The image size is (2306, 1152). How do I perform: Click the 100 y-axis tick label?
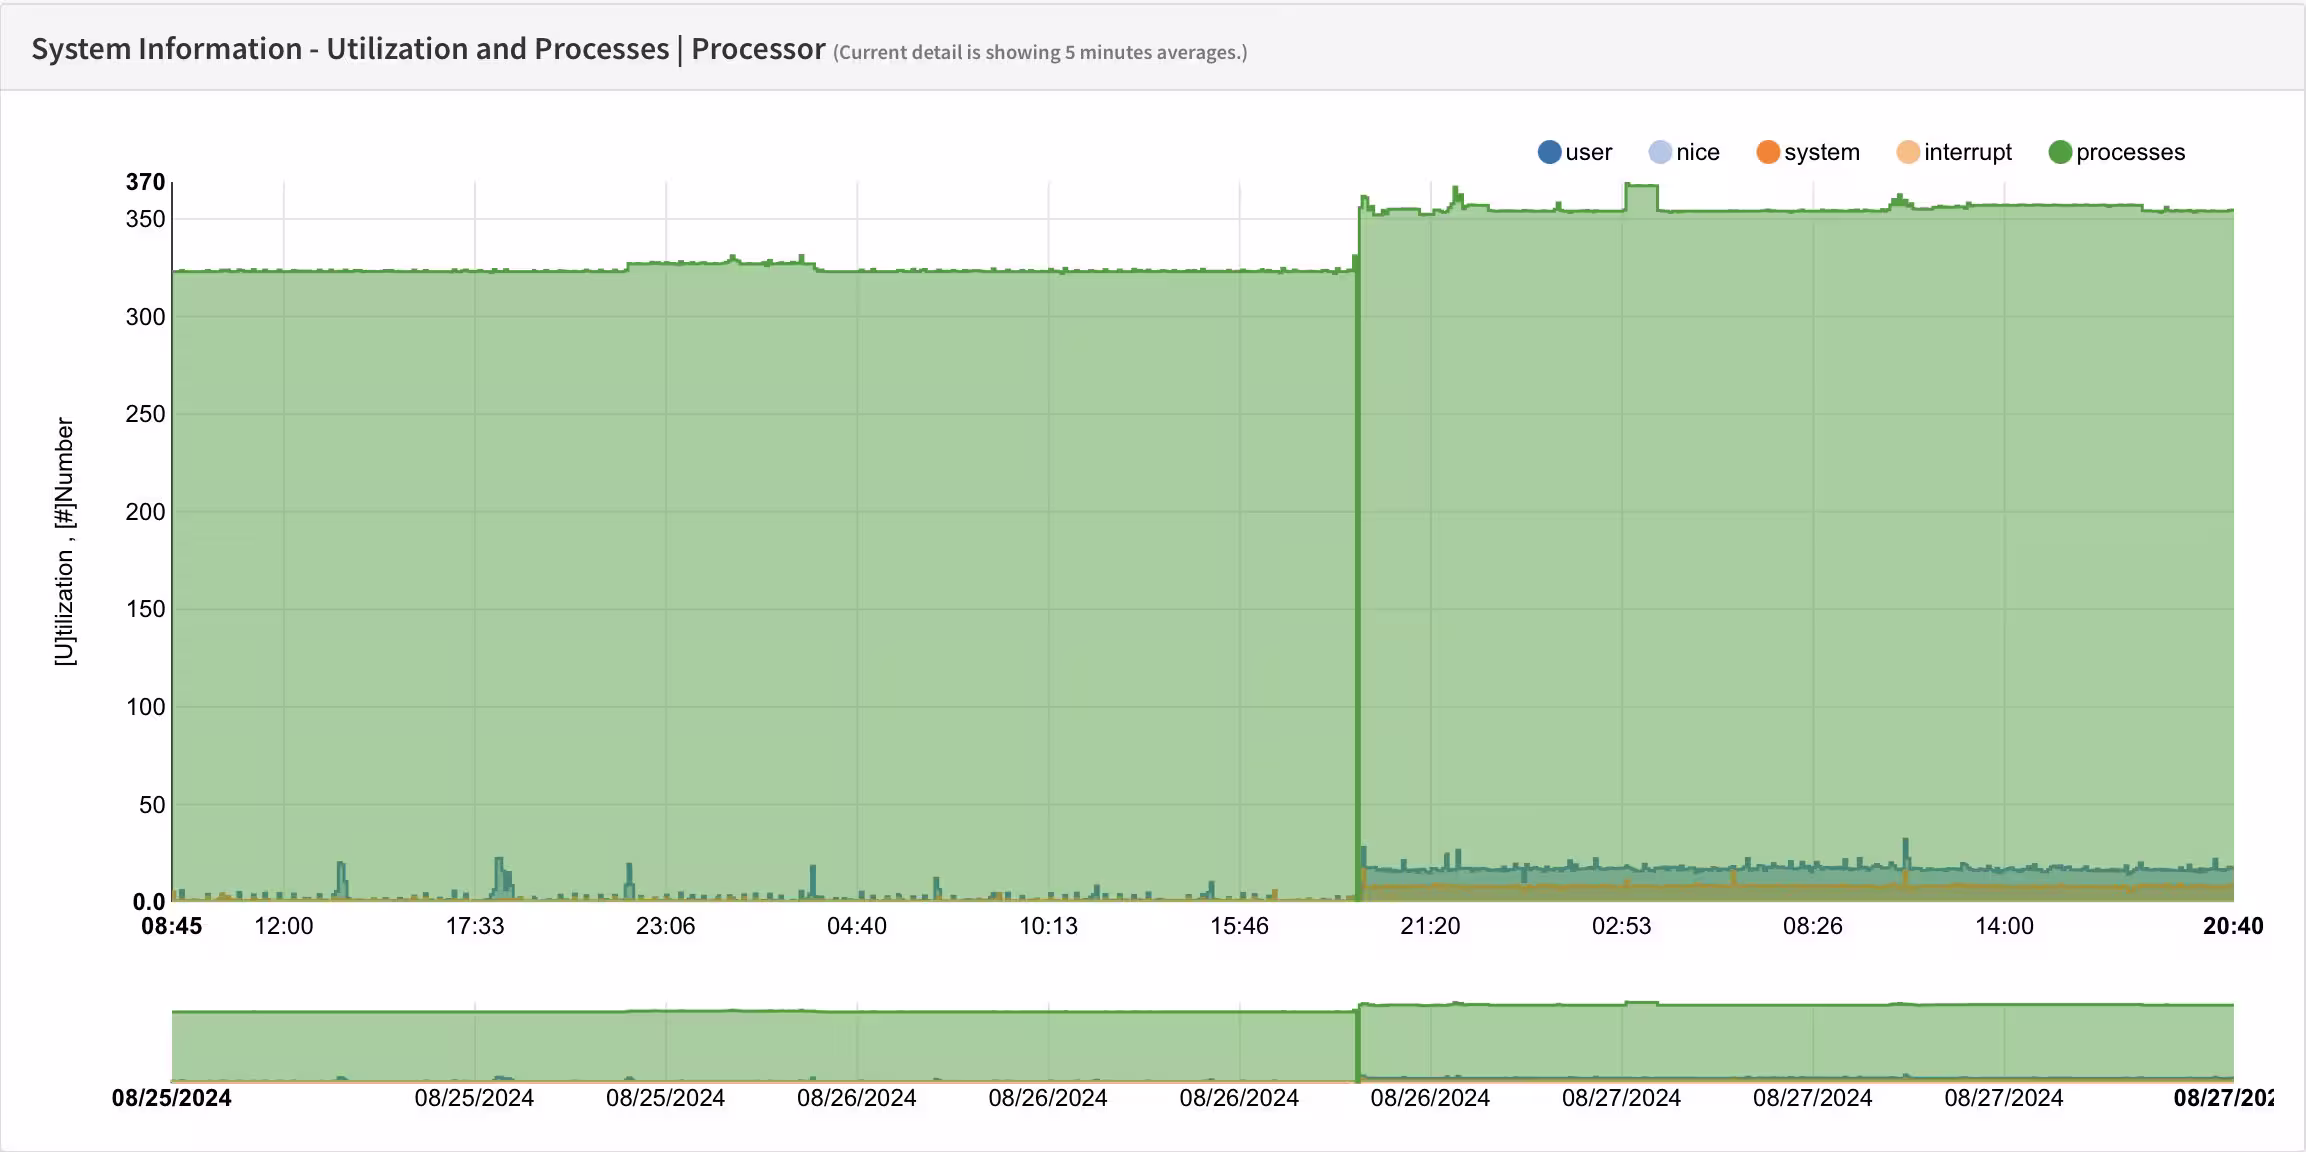pos(145,707)
